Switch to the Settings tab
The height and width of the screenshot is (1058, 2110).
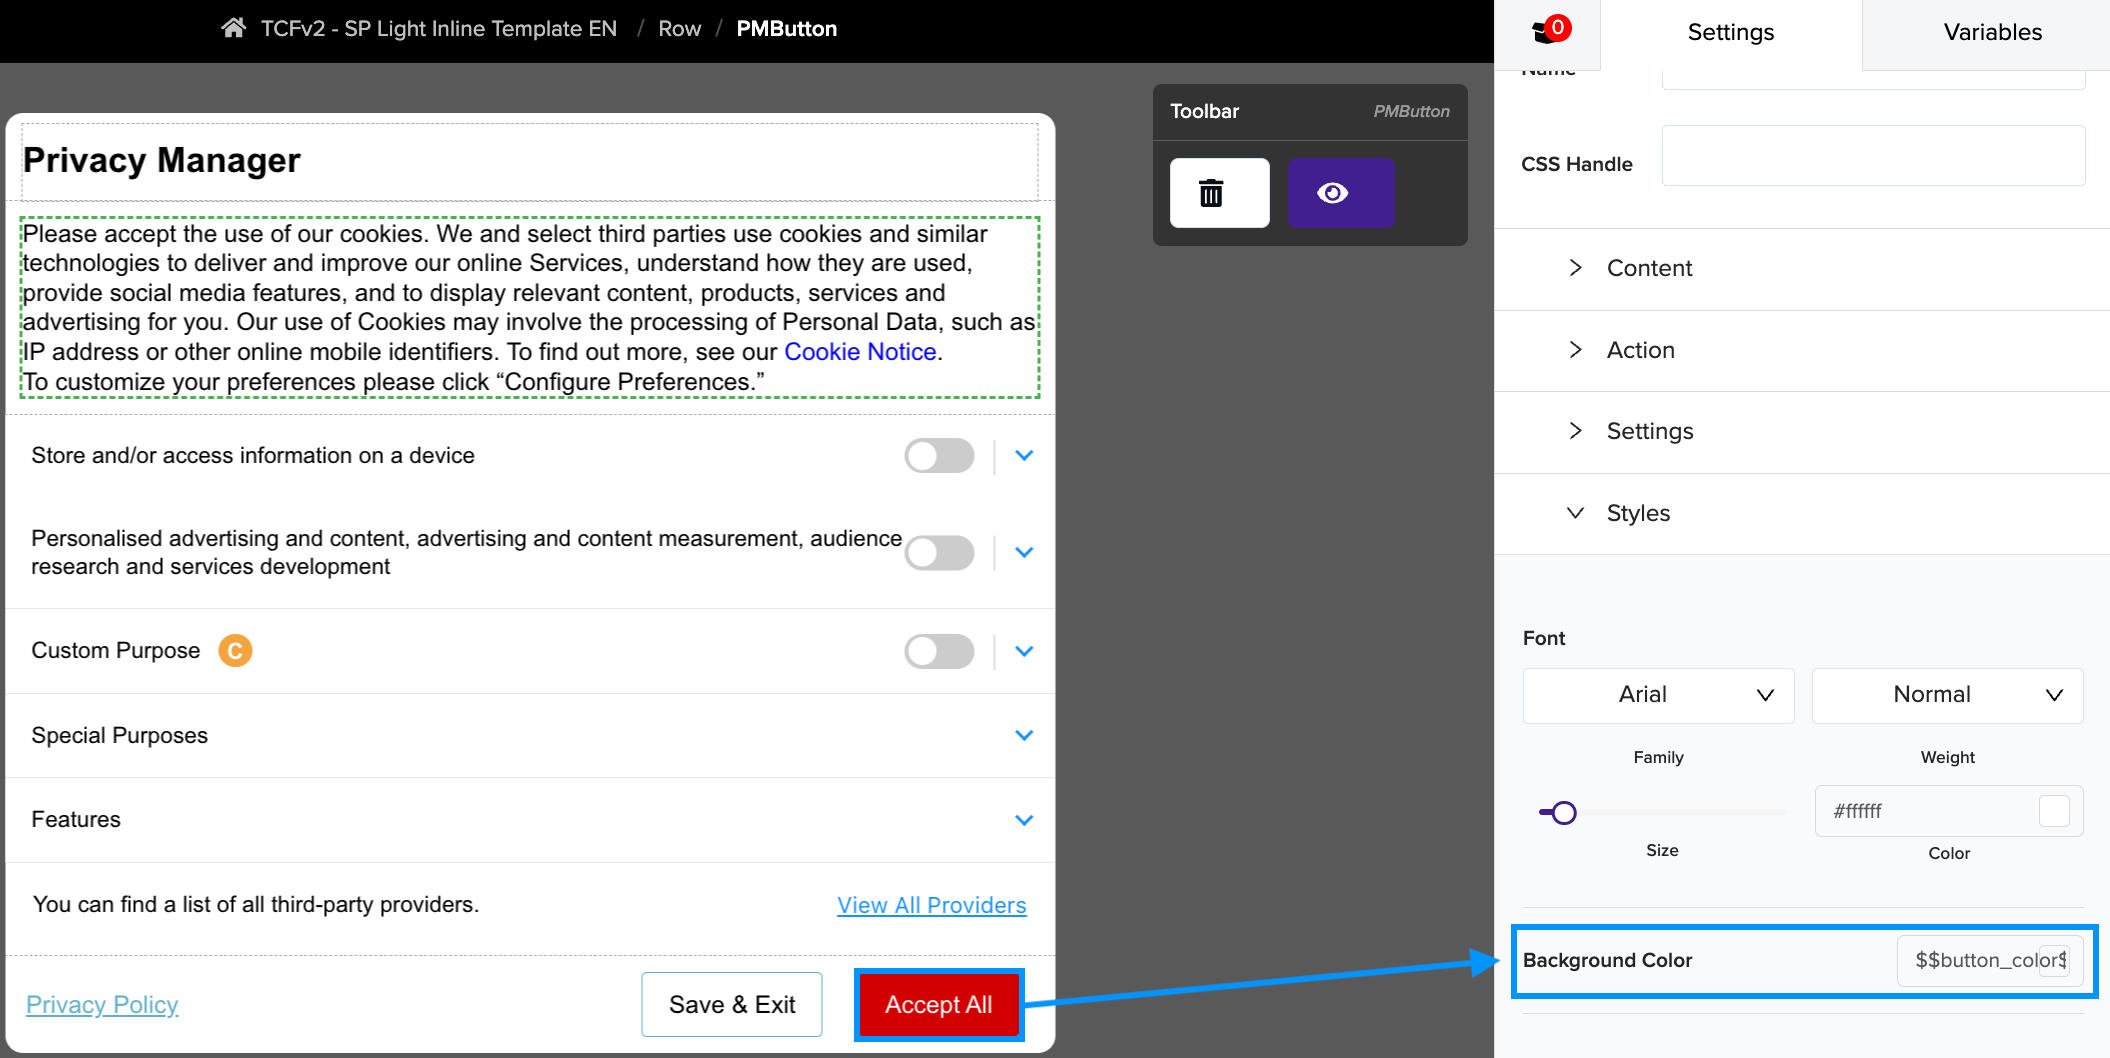coord(1731,33)
